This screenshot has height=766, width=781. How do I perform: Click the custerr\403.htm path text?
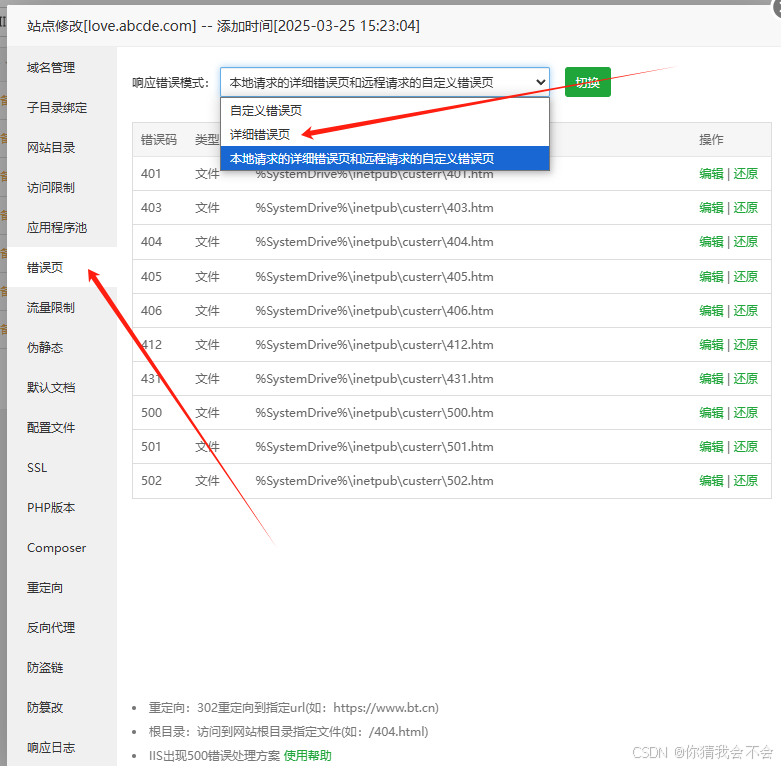(375, 208)
